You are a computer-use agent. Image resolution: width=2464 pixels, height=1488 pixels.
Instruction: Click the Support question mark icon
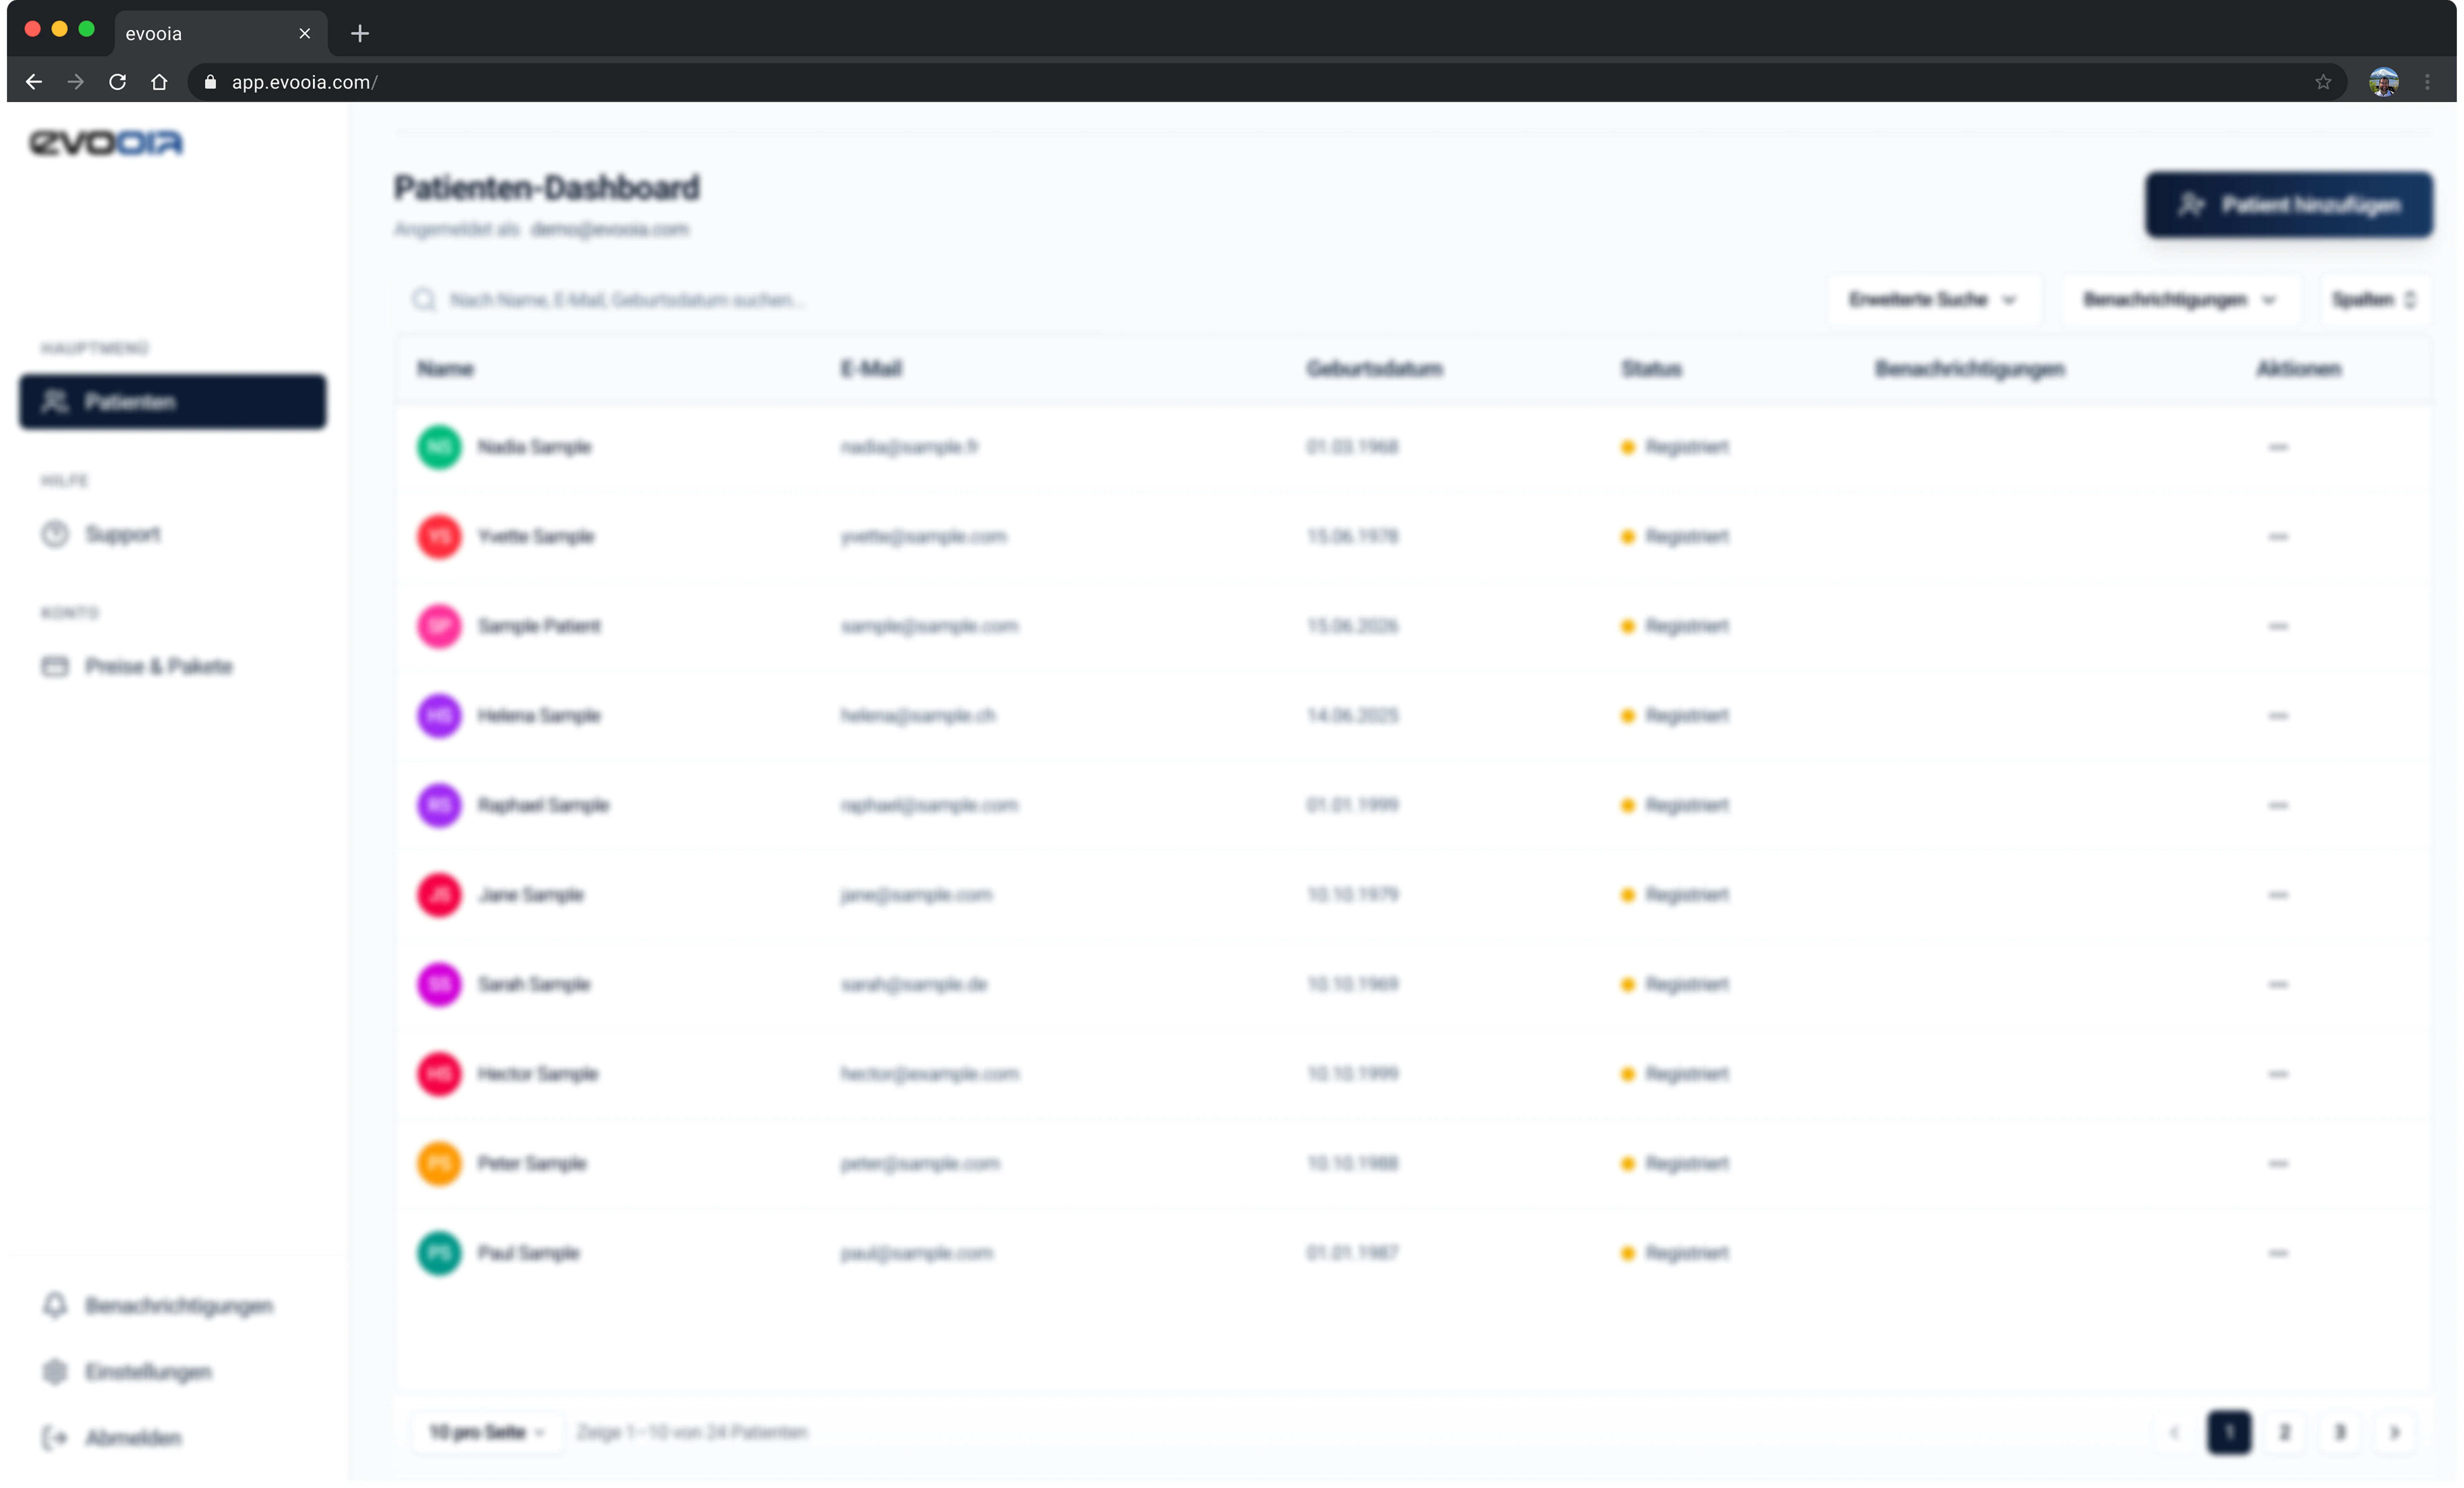point(55,534)
